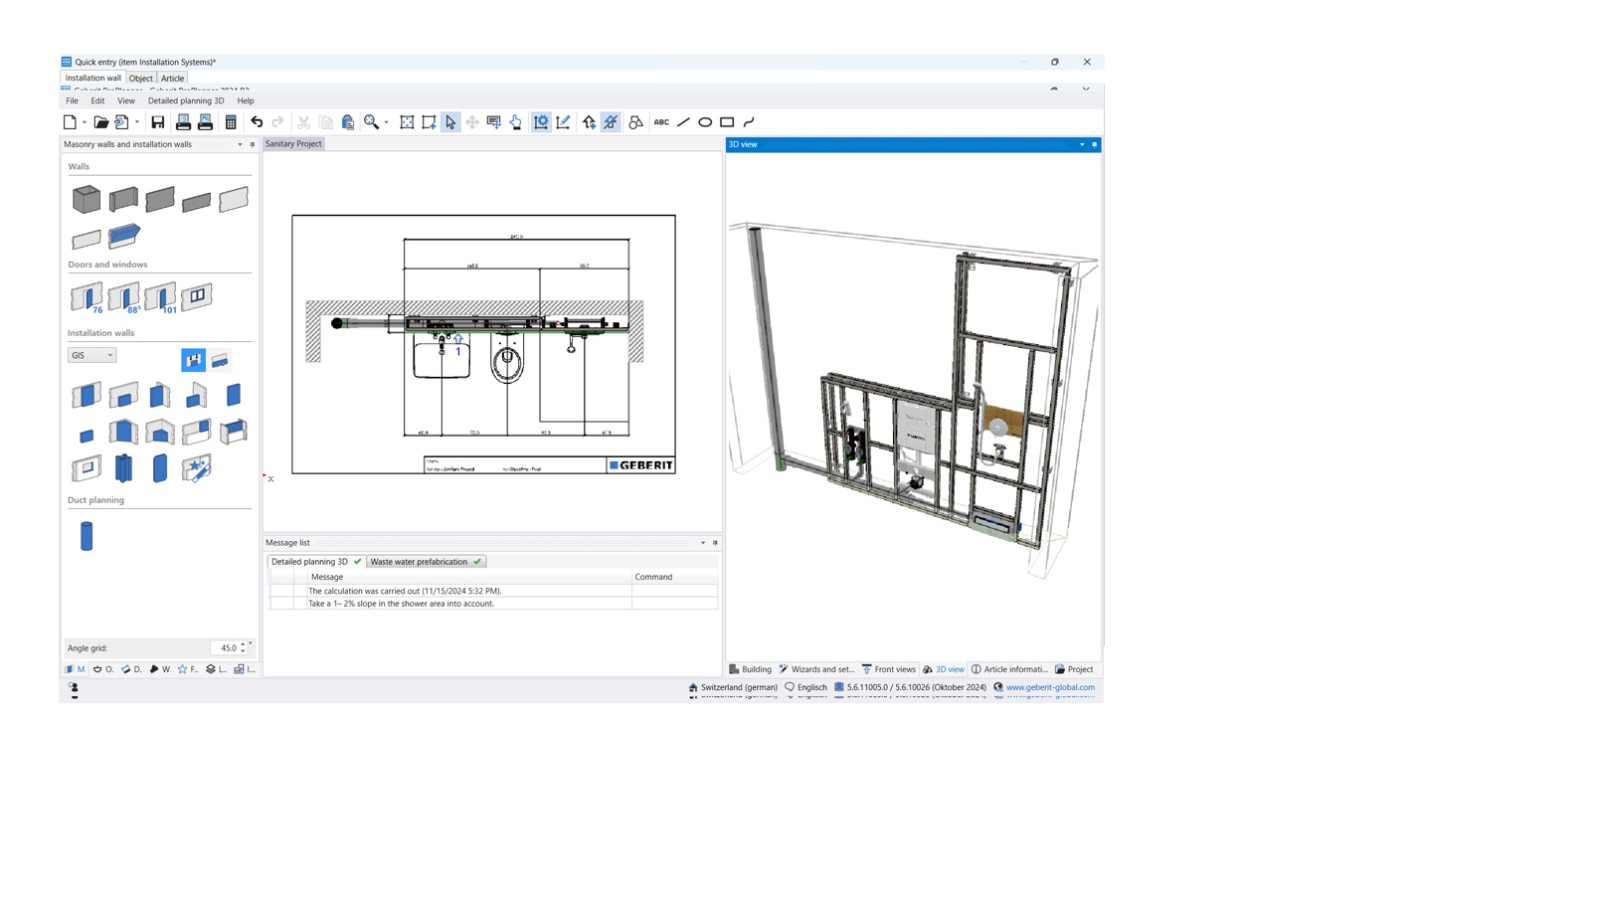Select the ABC text annotation tool
The width and height of the screenshot is (1600, 900).
pyautogui.click(x=660, y=121)
